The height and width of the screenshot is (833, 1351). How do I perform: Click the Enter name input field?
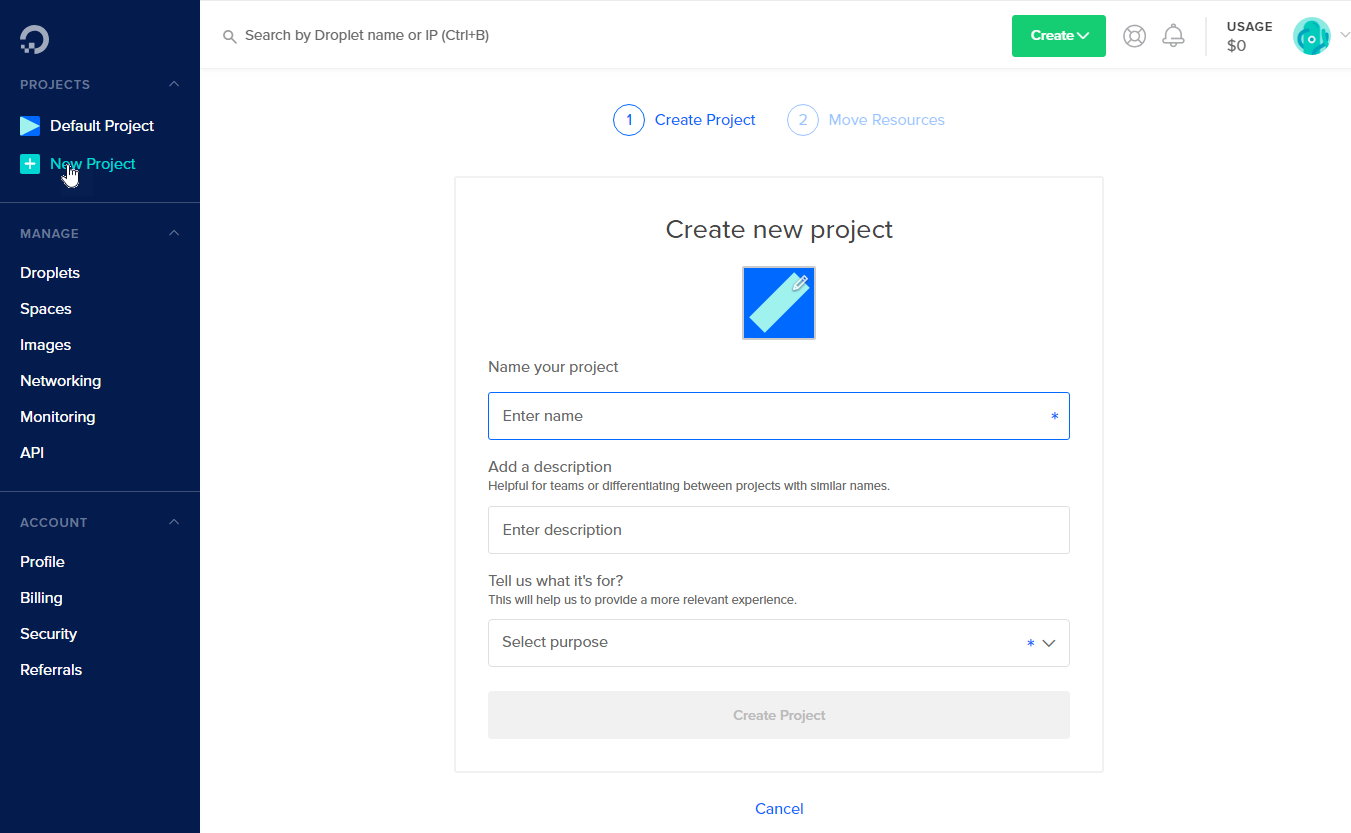(779, 415)
